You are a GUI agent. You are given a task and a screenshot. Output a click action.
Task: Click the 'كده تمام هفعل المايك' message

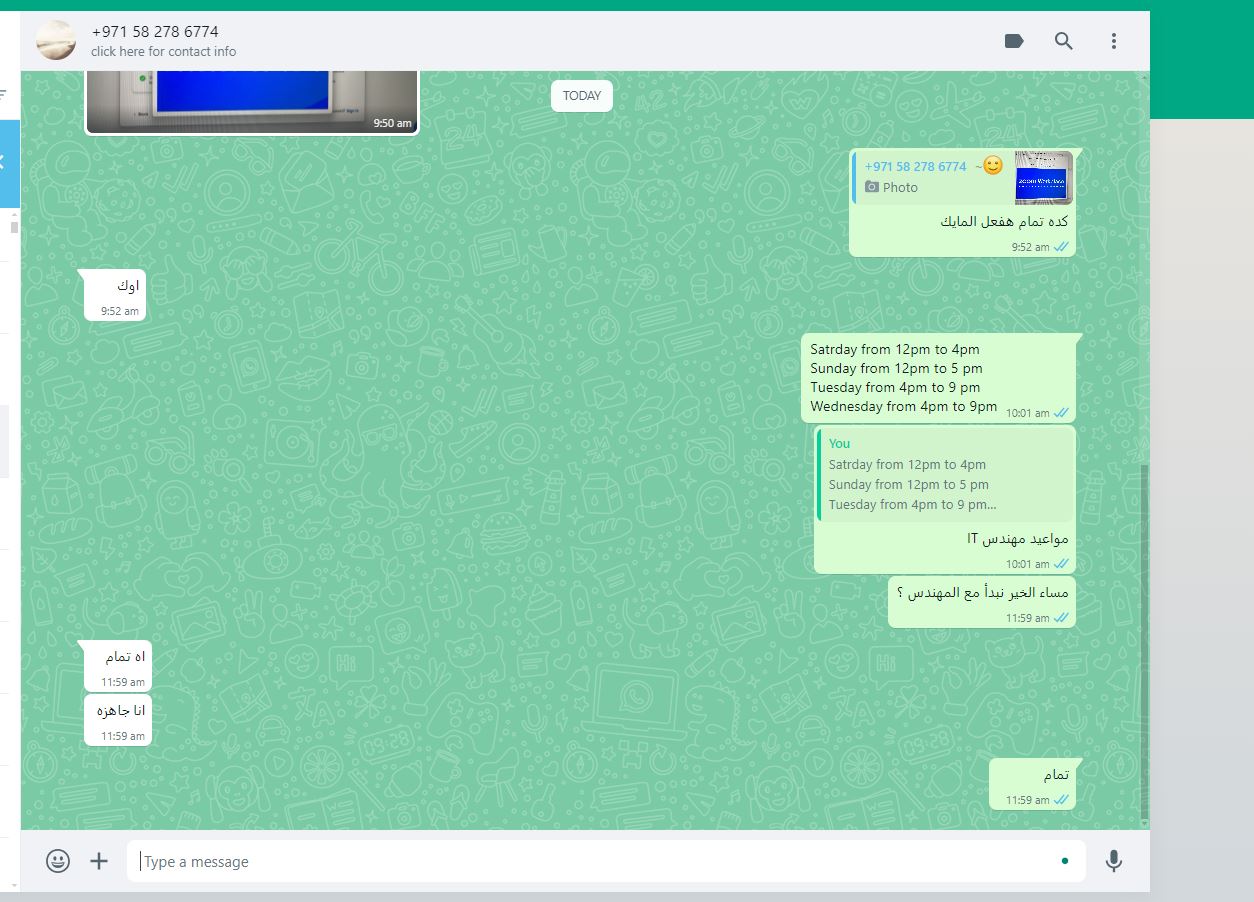[x=1004, y=222]
